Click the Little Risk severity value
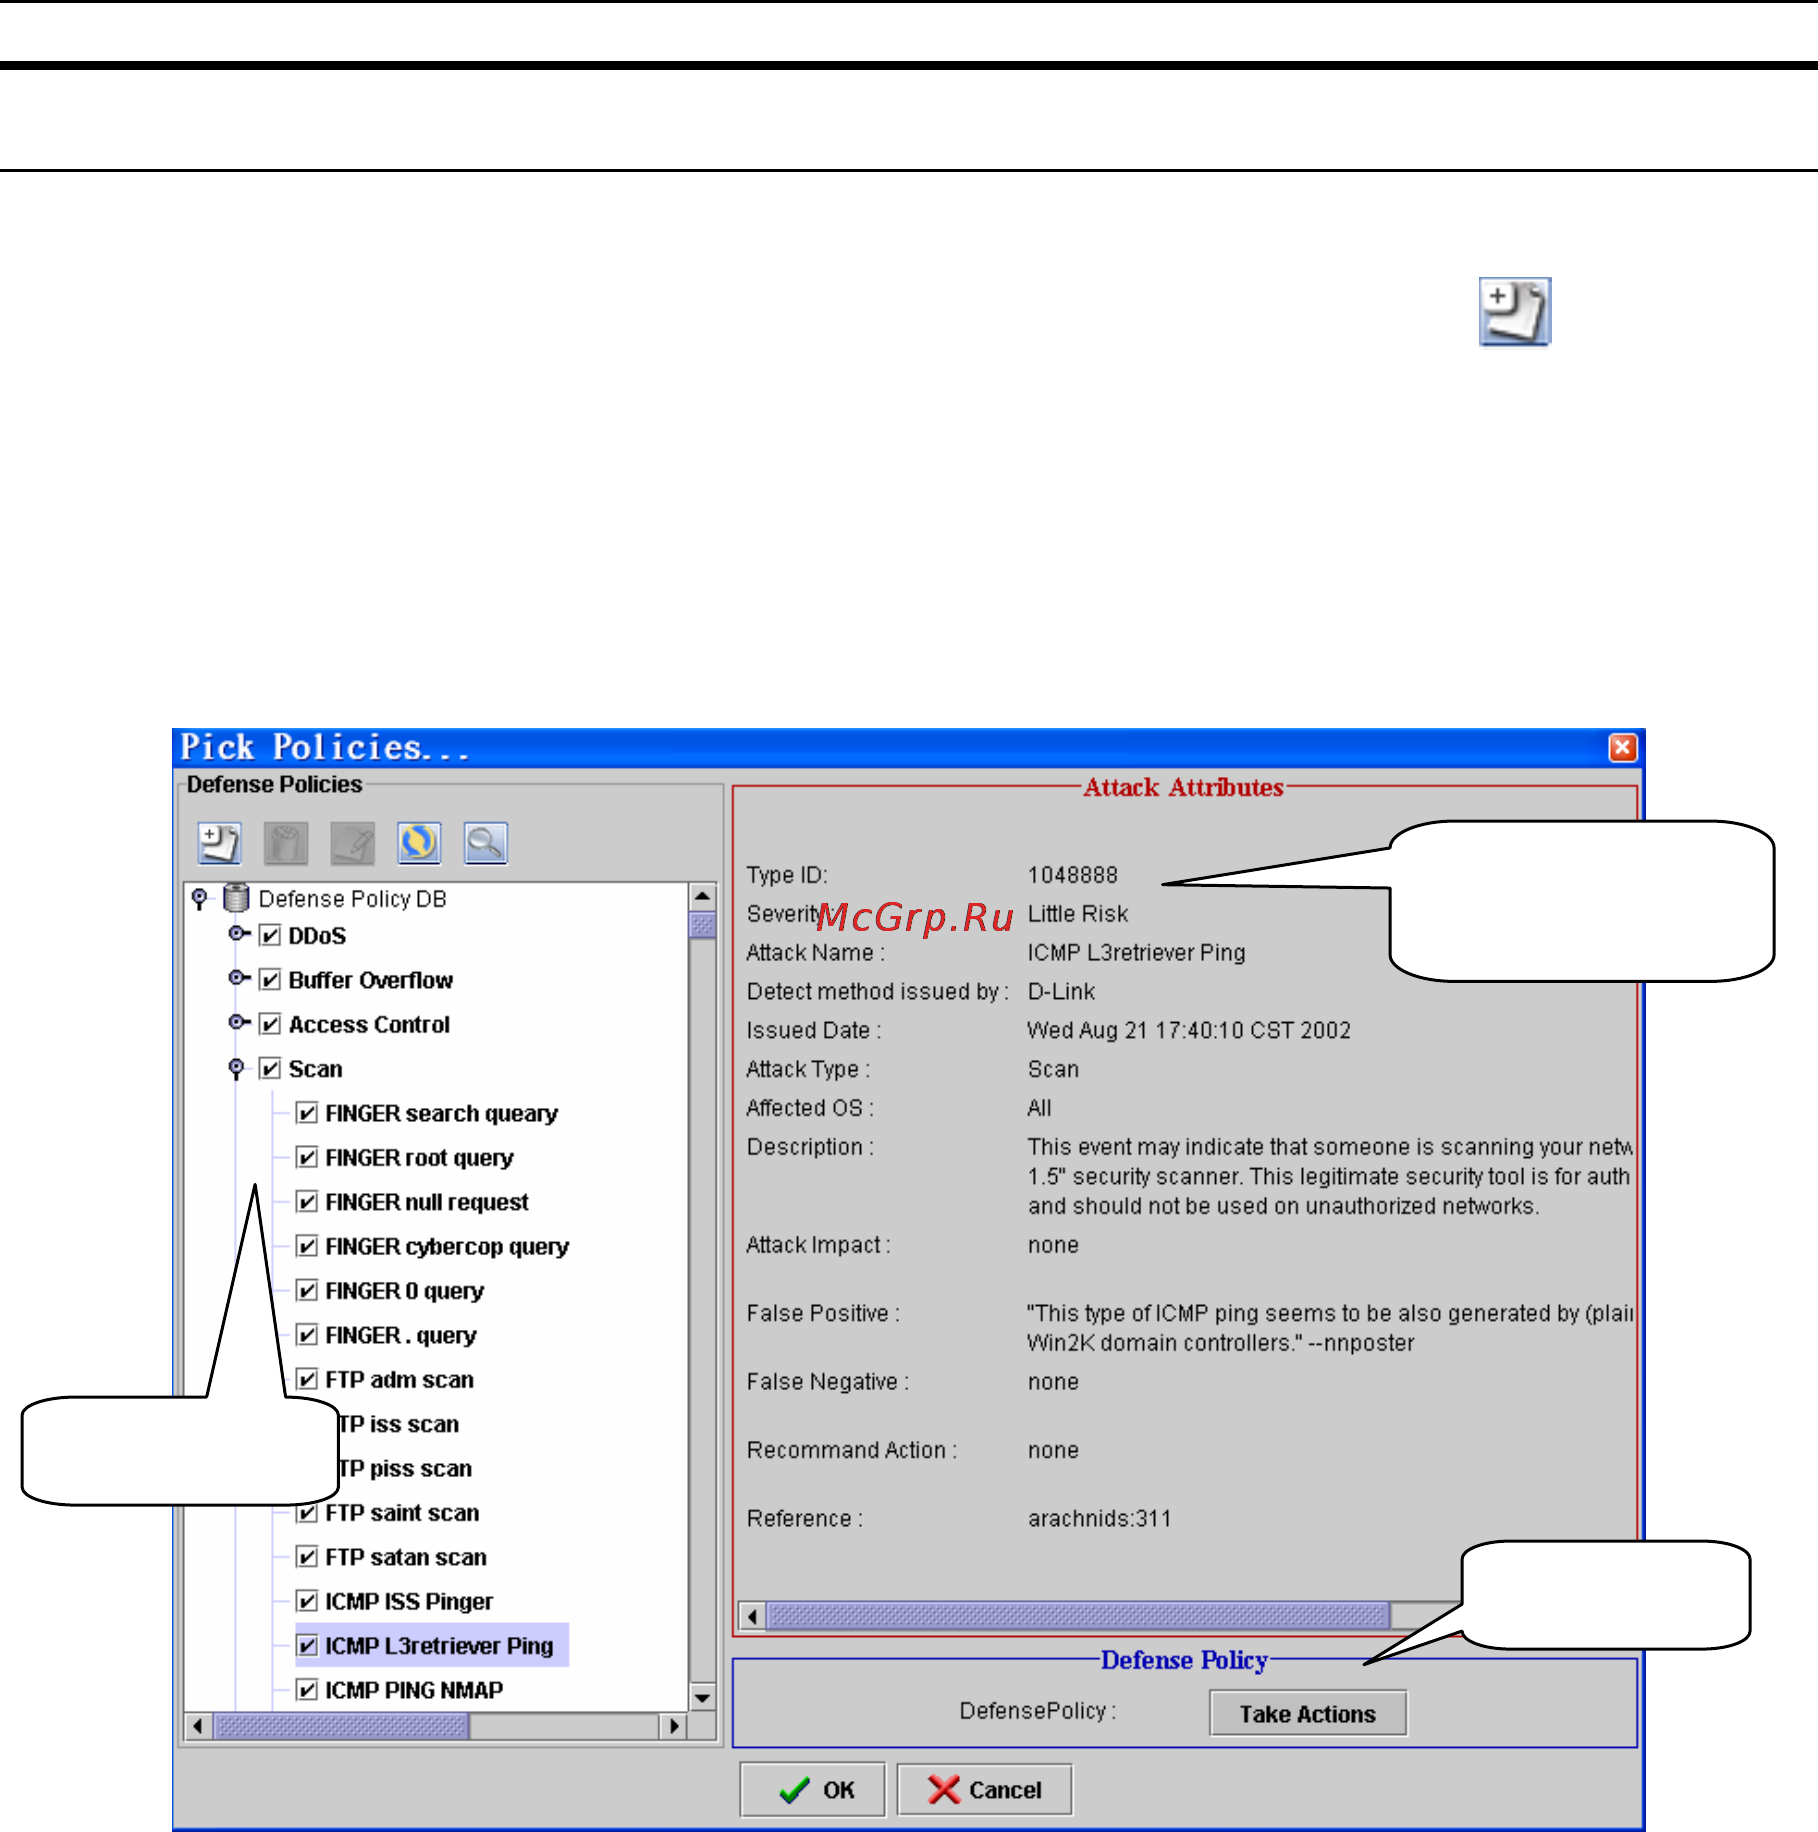 (1078, 914)
